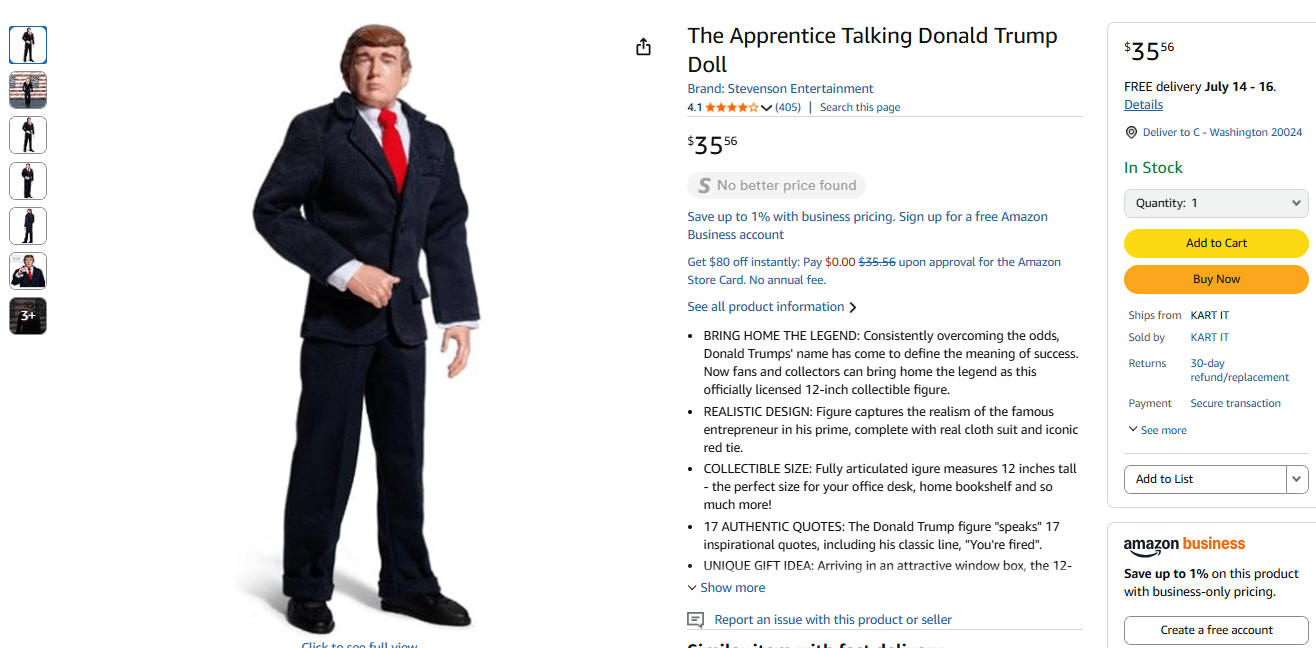1316x648 pixels.
Task: Click 'Create a free account' button
Action: pos(1216,630)
